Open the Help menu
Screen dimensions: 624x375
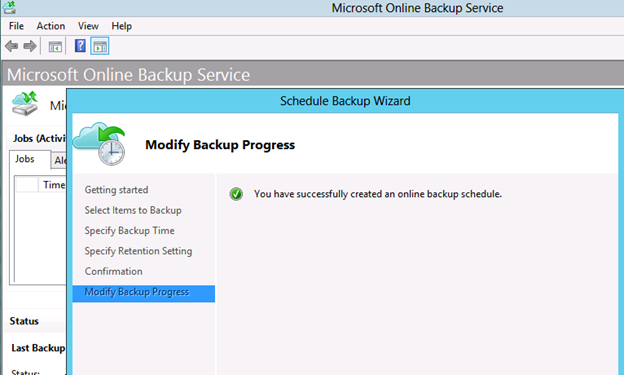(121, 26)
